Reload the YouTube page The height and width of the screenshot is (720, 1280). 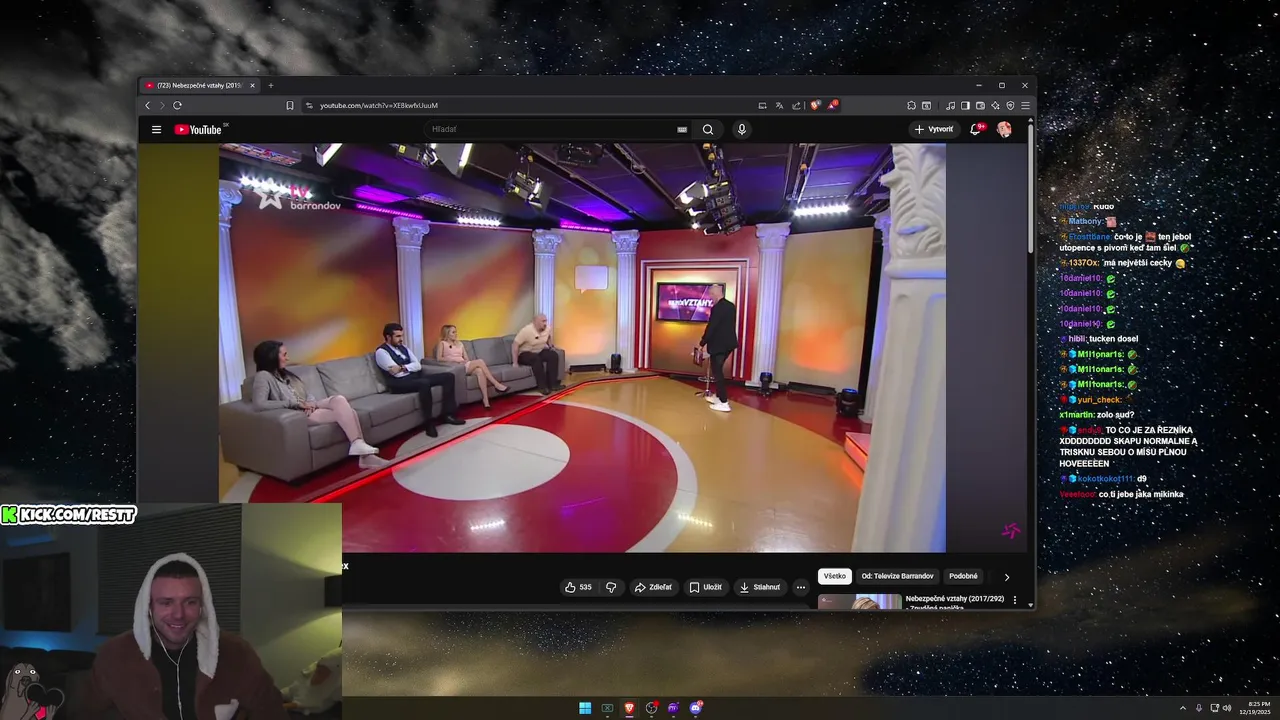point(177,105)
